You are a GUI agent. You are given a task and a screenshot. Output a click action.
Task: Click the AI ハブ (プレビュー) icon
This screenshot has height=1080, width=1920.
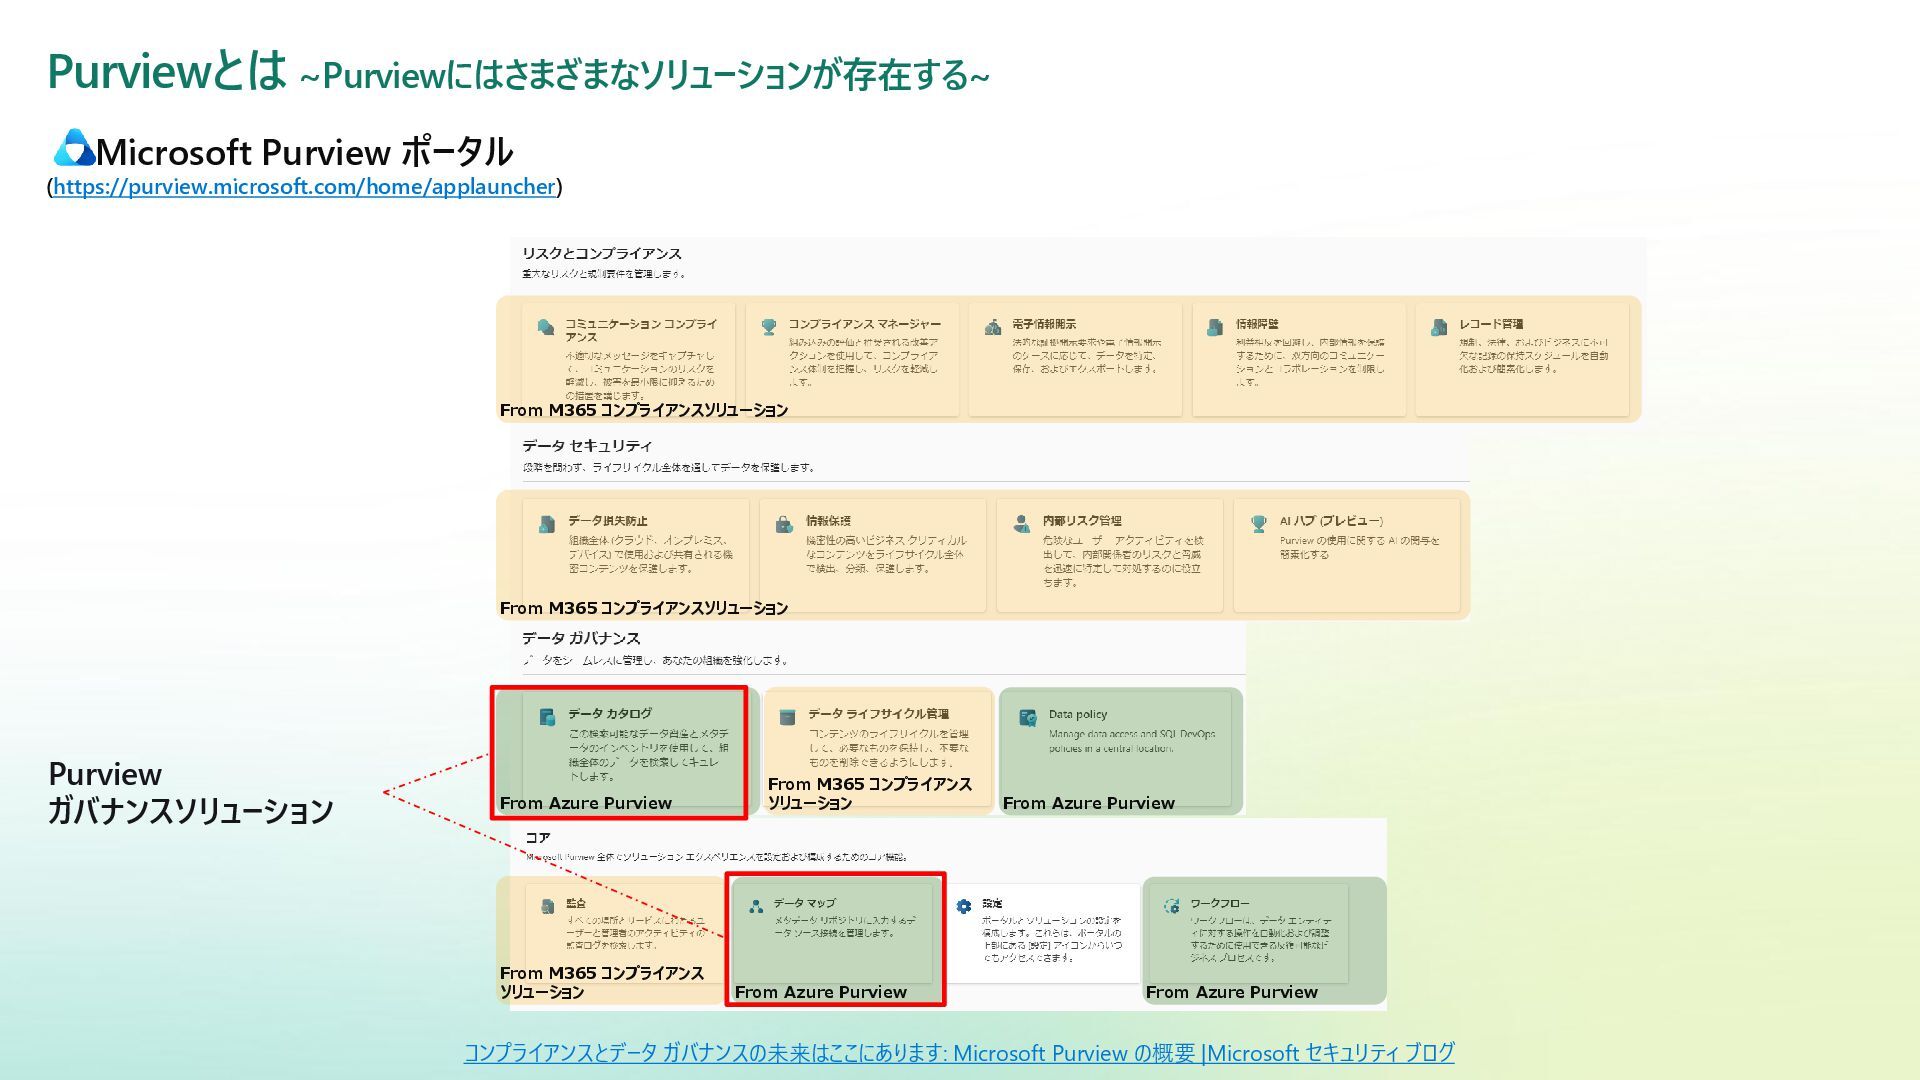click(1259, 523)
